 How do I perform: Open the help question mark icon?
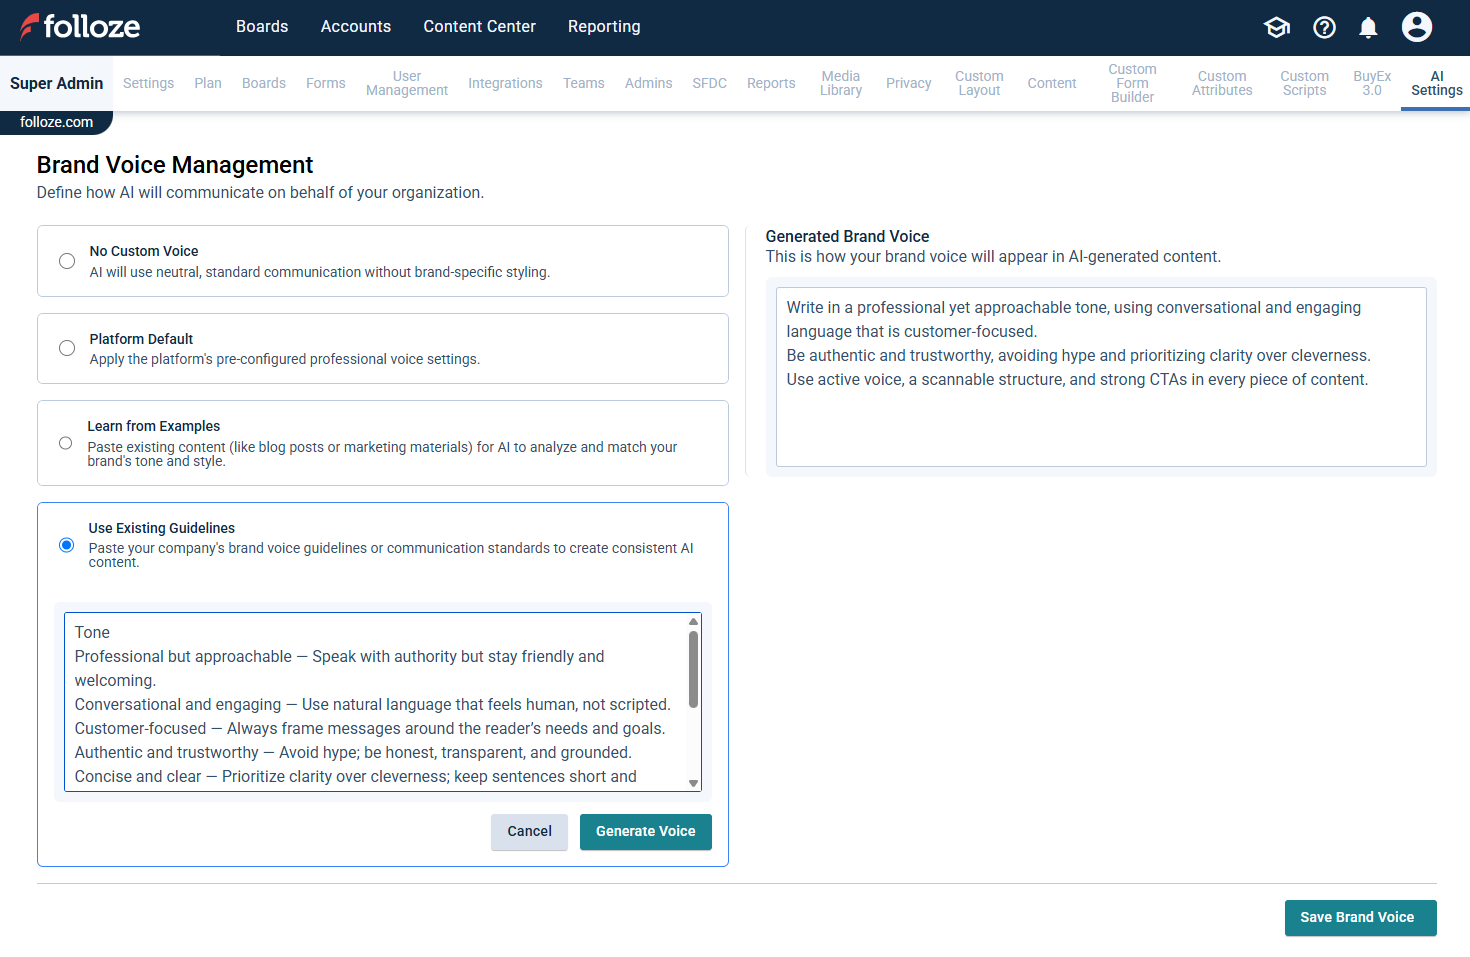click(1324, 27)
